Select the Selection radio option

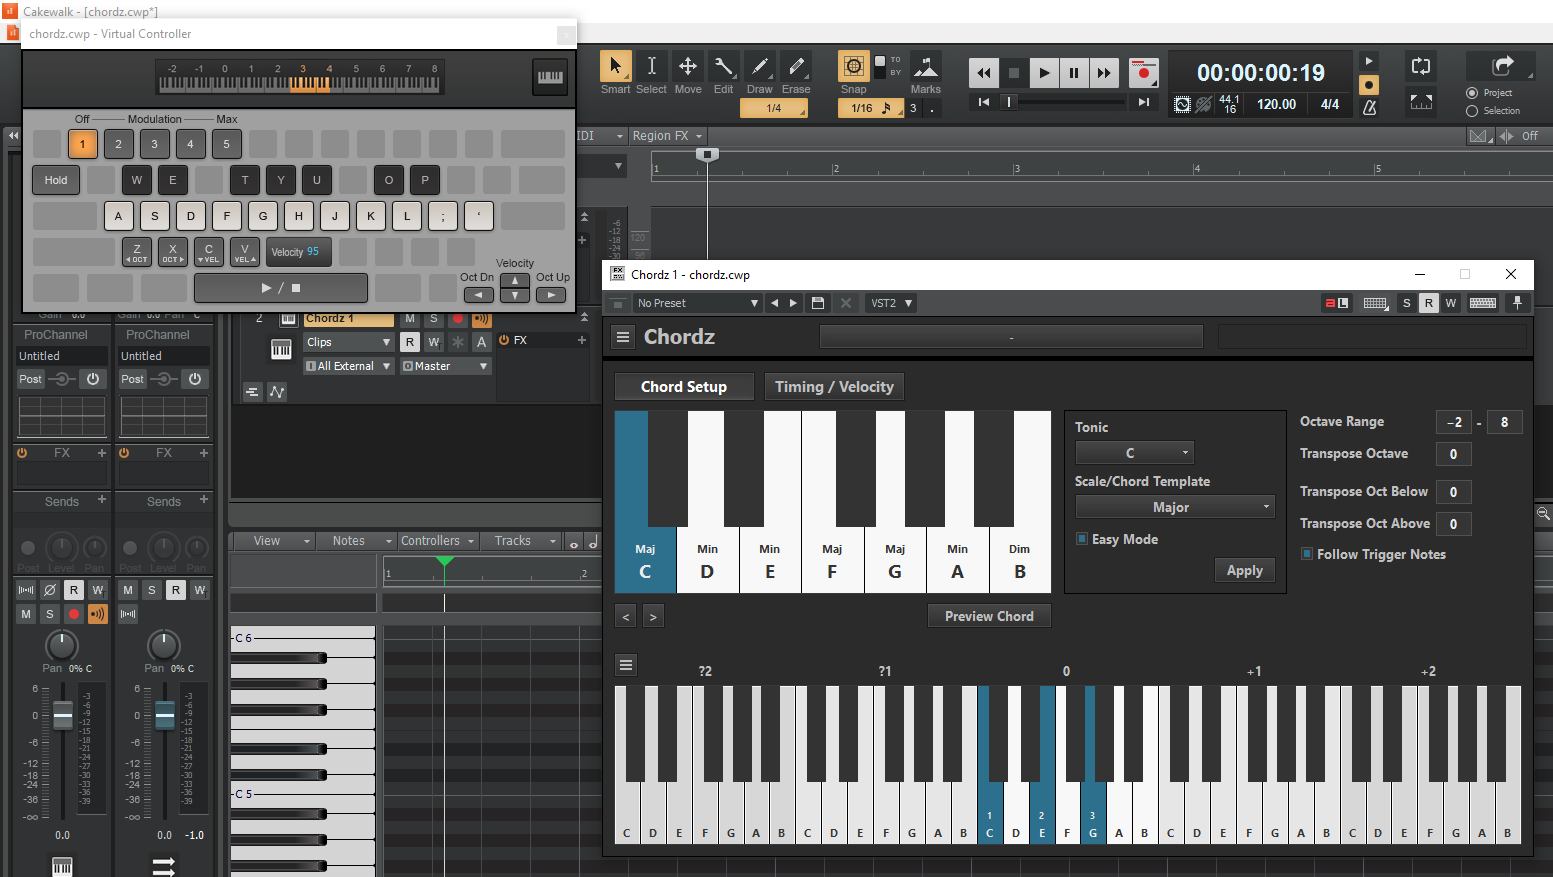[1472, 111]
